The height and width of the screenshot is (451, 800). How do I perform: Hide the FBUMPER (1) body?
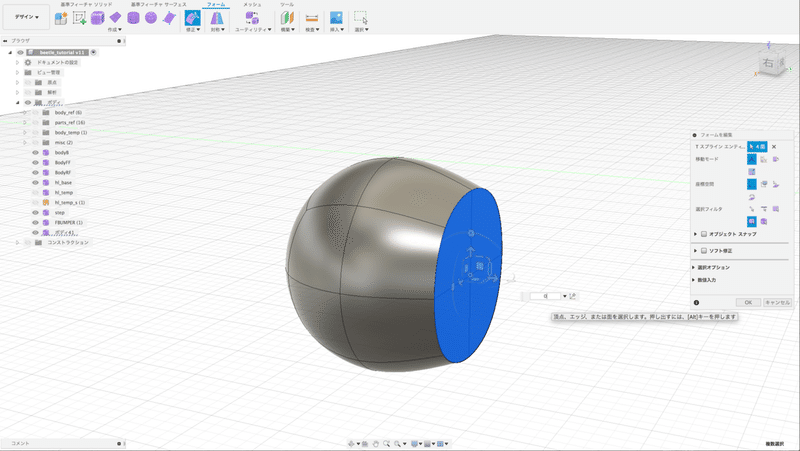point(35,222)
